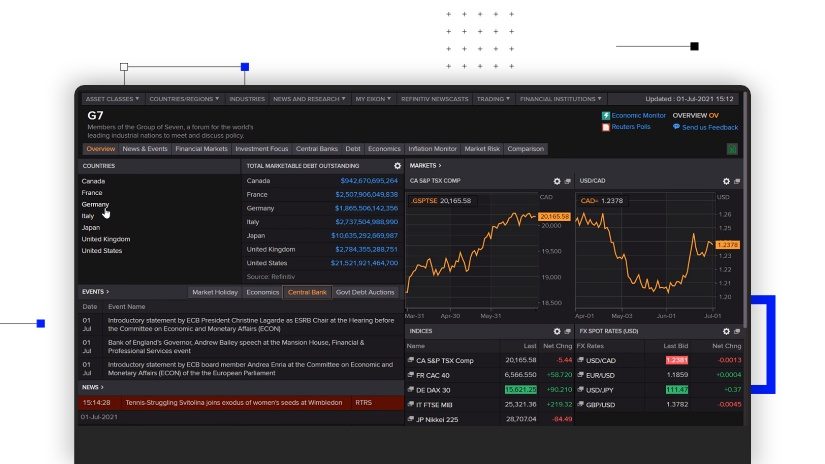Open the Asset Classes dropdown menu
Screen dimensions: 825x464
(112, 99)
